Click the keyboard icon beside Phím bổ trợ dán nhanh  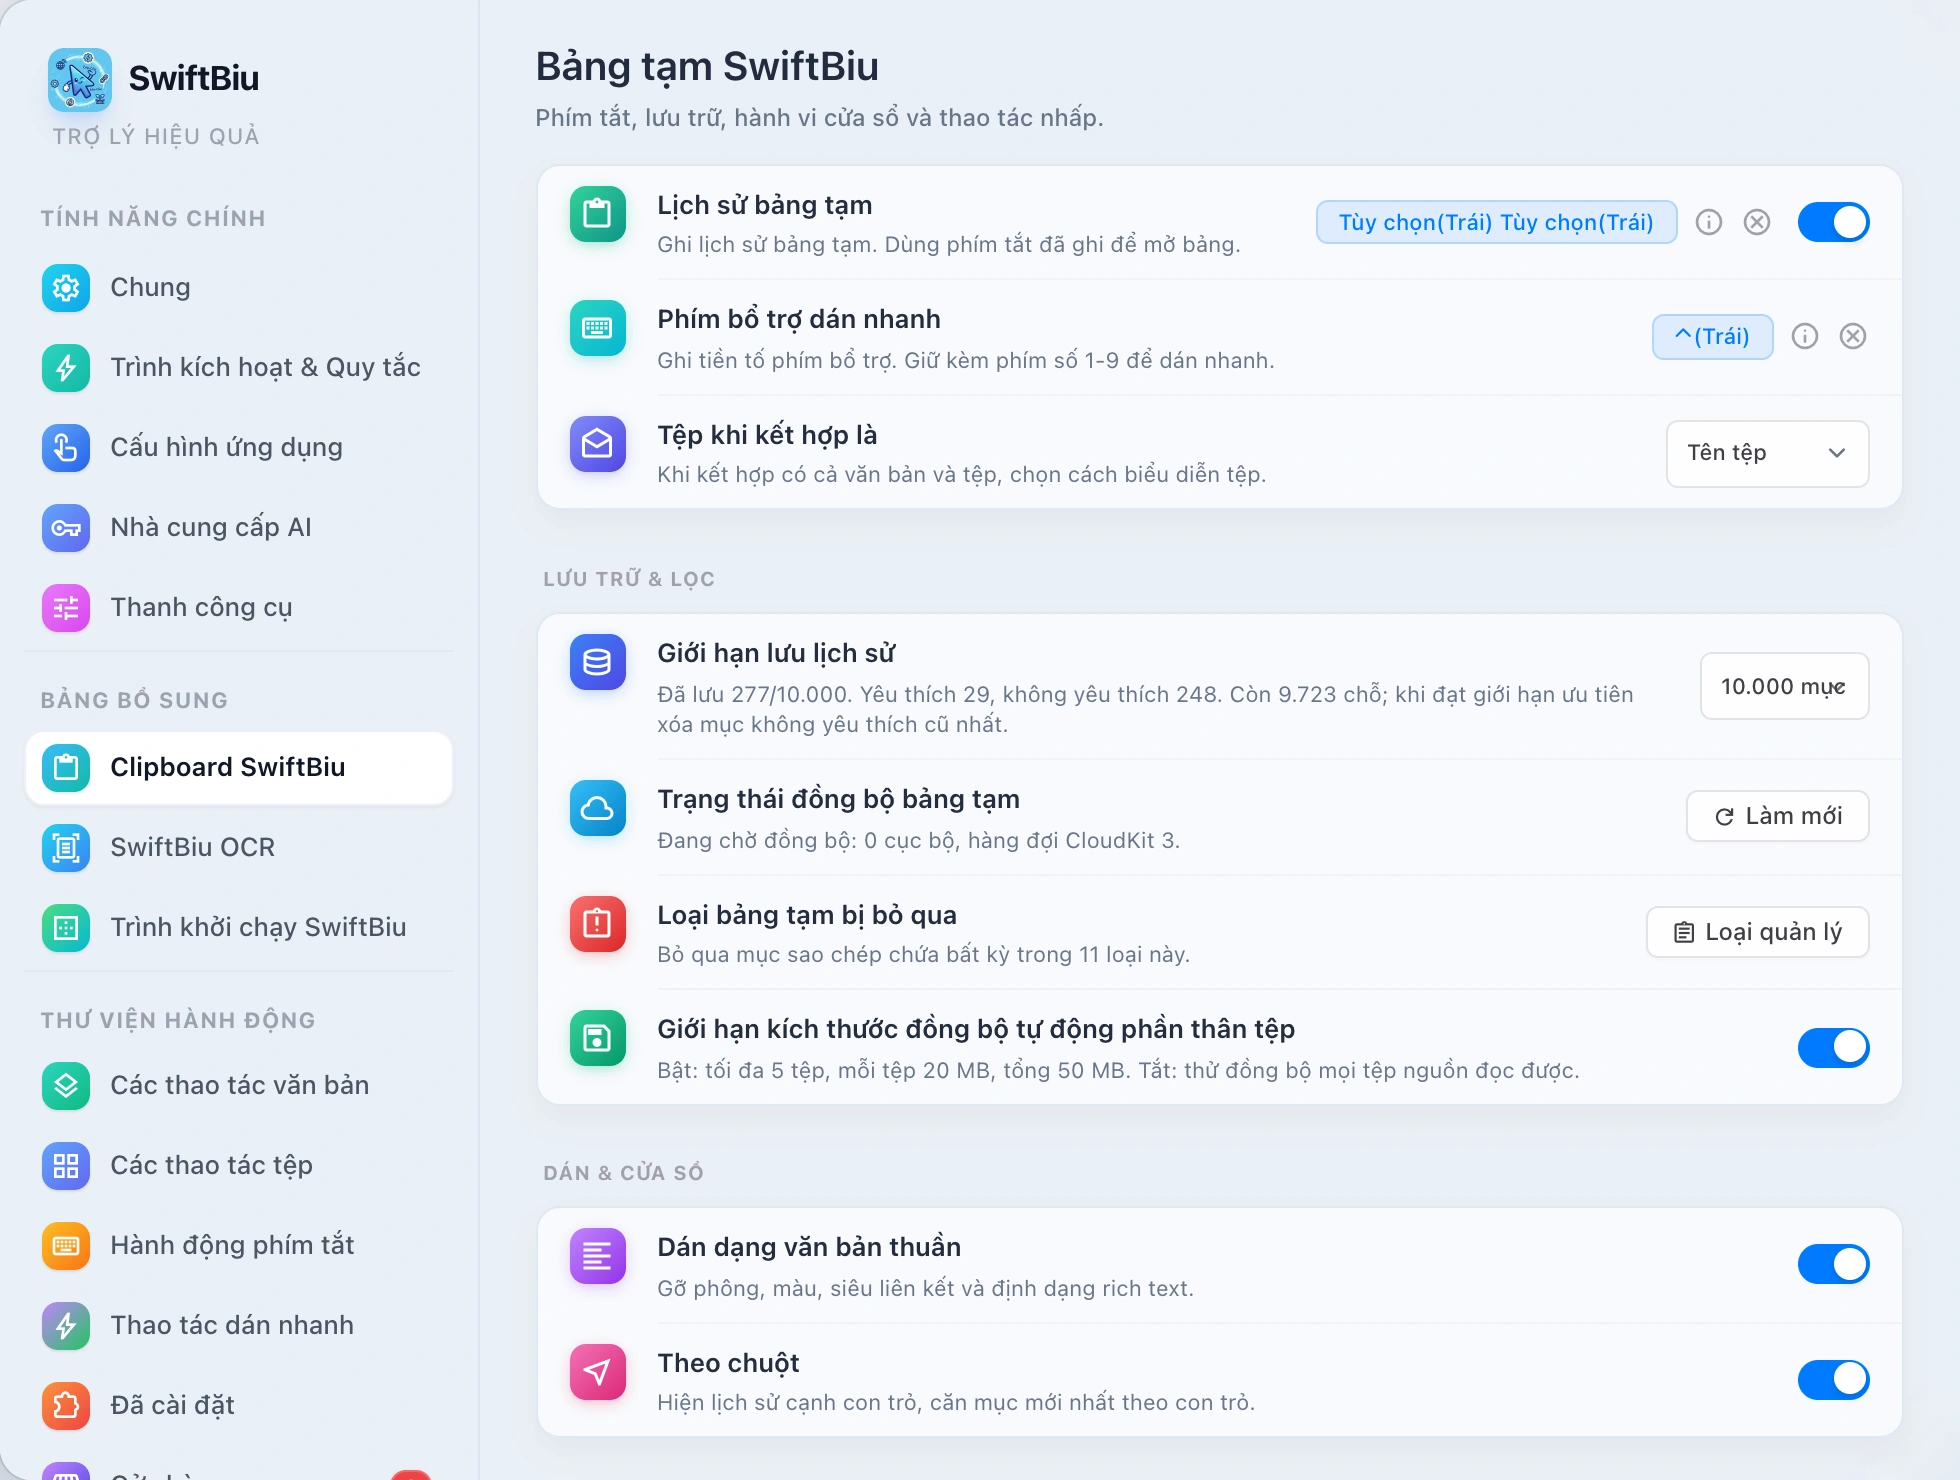click(598, 328)
